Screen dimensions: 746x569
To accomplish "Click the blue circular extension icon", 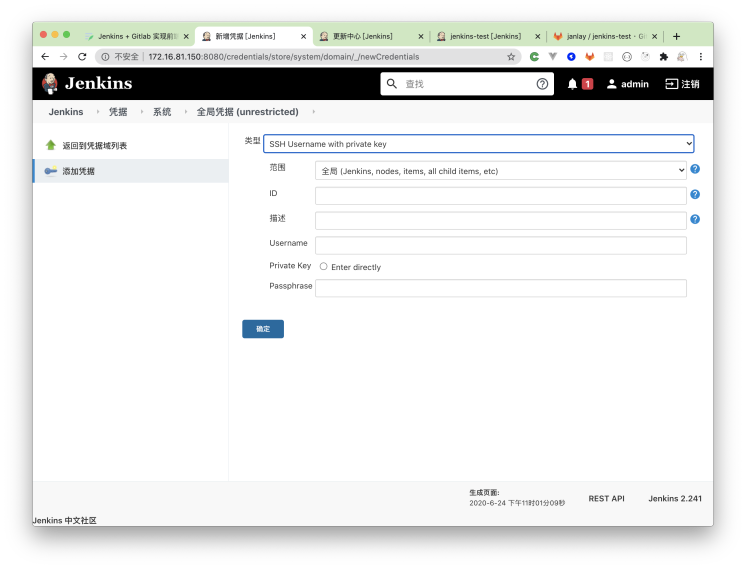I will (571, 57).
